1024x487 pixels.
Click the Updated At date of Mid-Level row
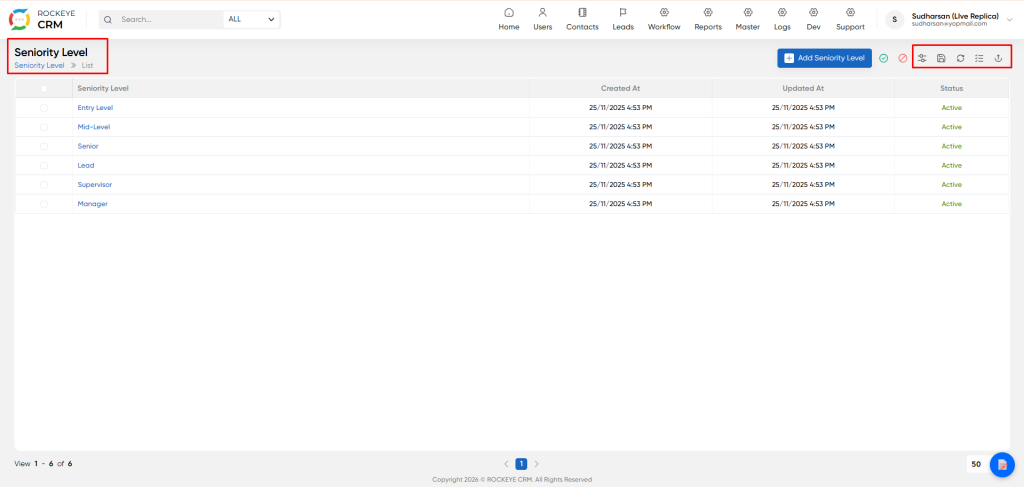[x=803, y=127]
